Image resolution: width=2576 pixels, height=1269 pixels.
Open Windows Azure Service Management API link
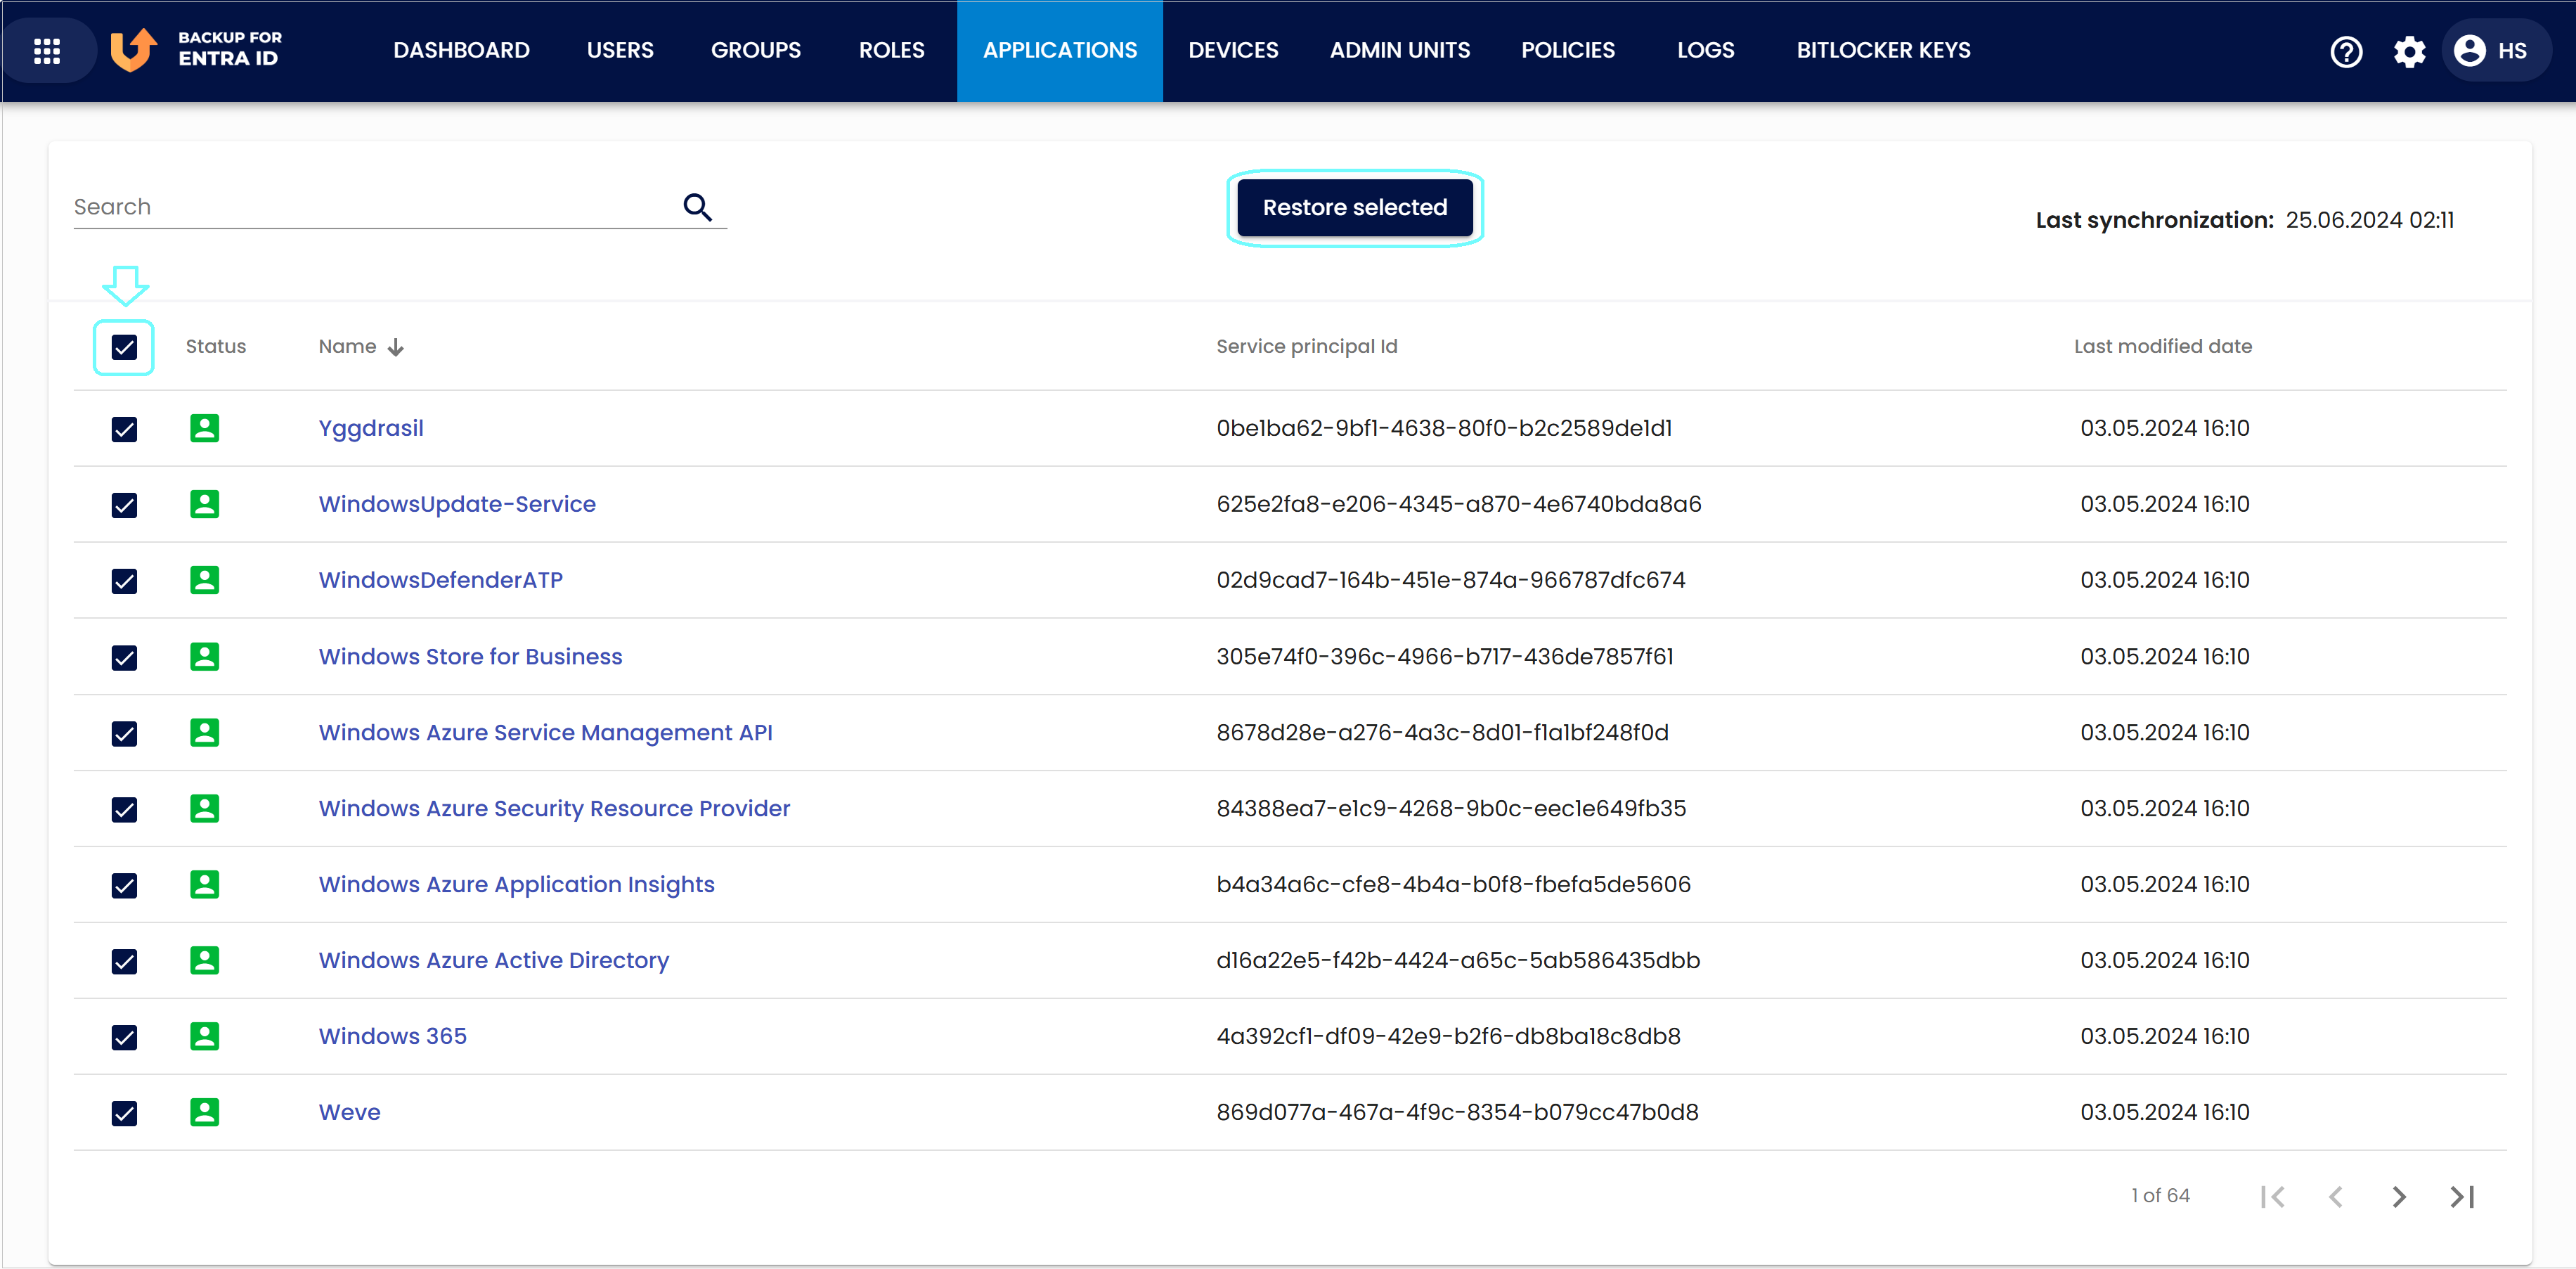[545, 732]
